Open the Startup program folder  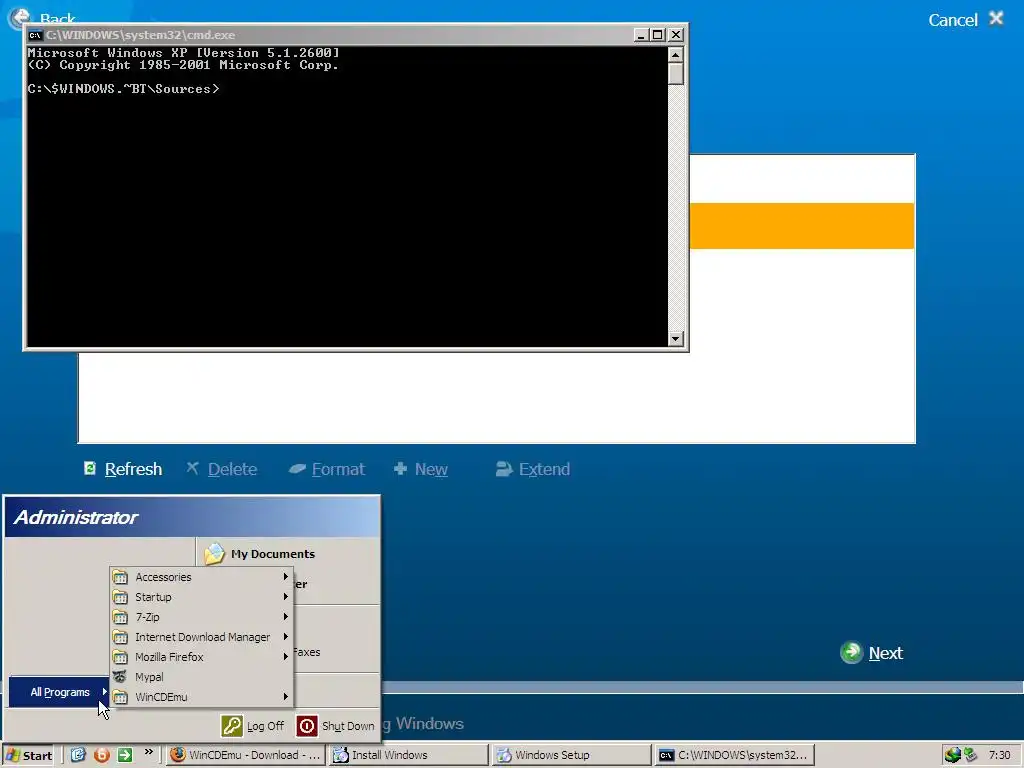pyautogui.click(x=201, y=597)
